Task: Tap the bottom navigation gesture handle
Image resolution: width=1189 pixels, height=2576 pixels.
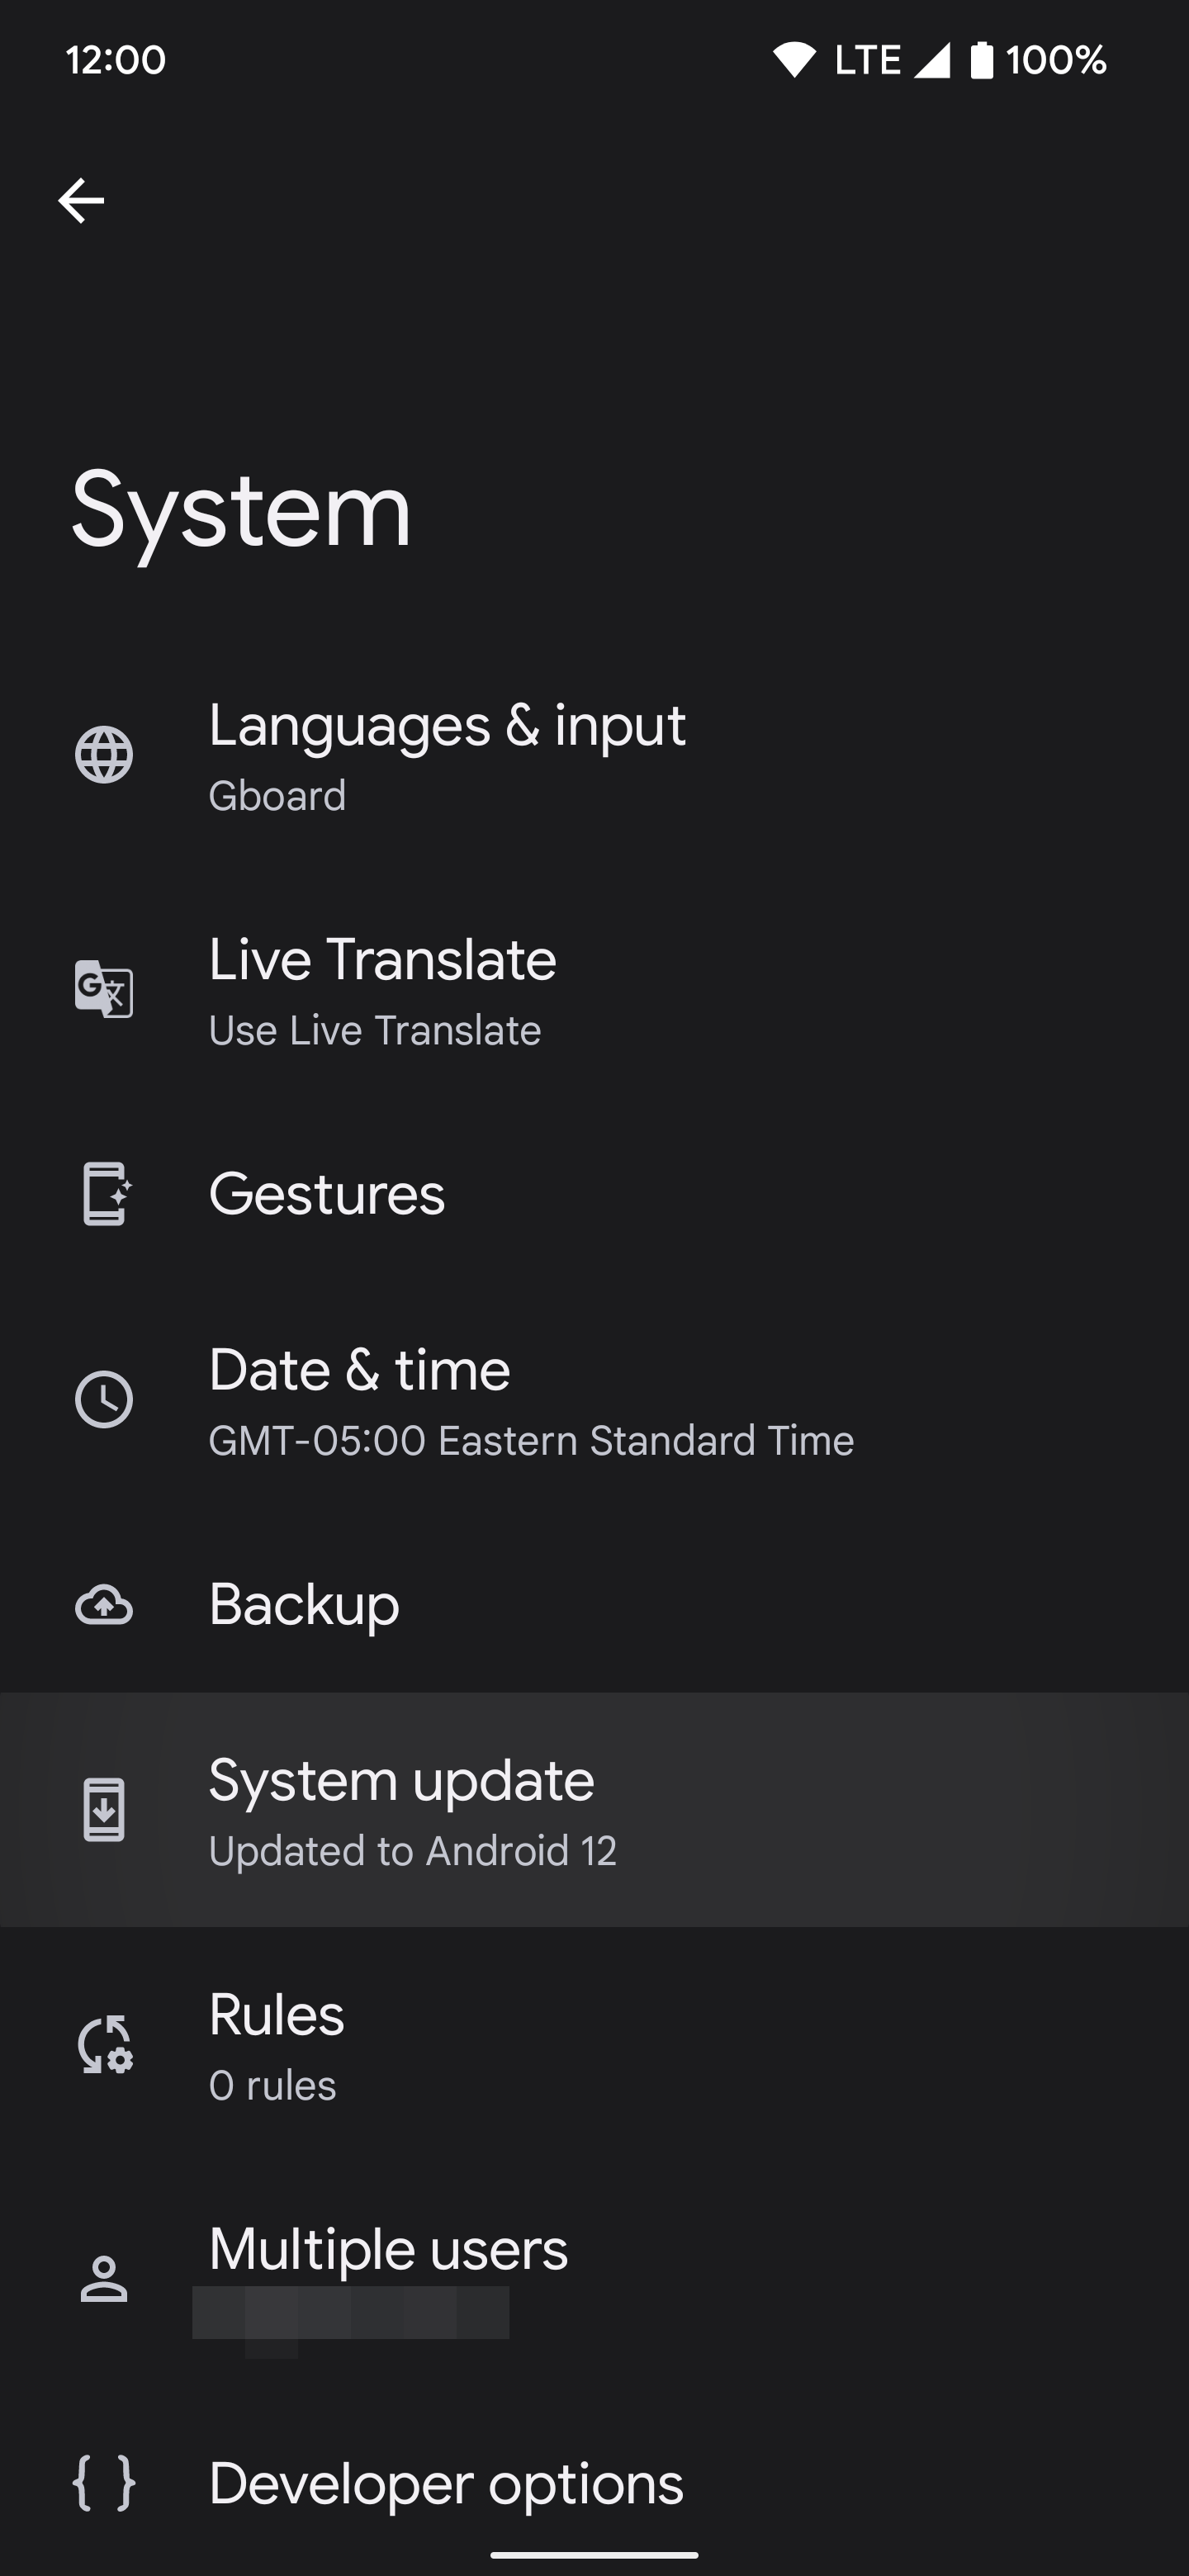Action: (594, 2555)
